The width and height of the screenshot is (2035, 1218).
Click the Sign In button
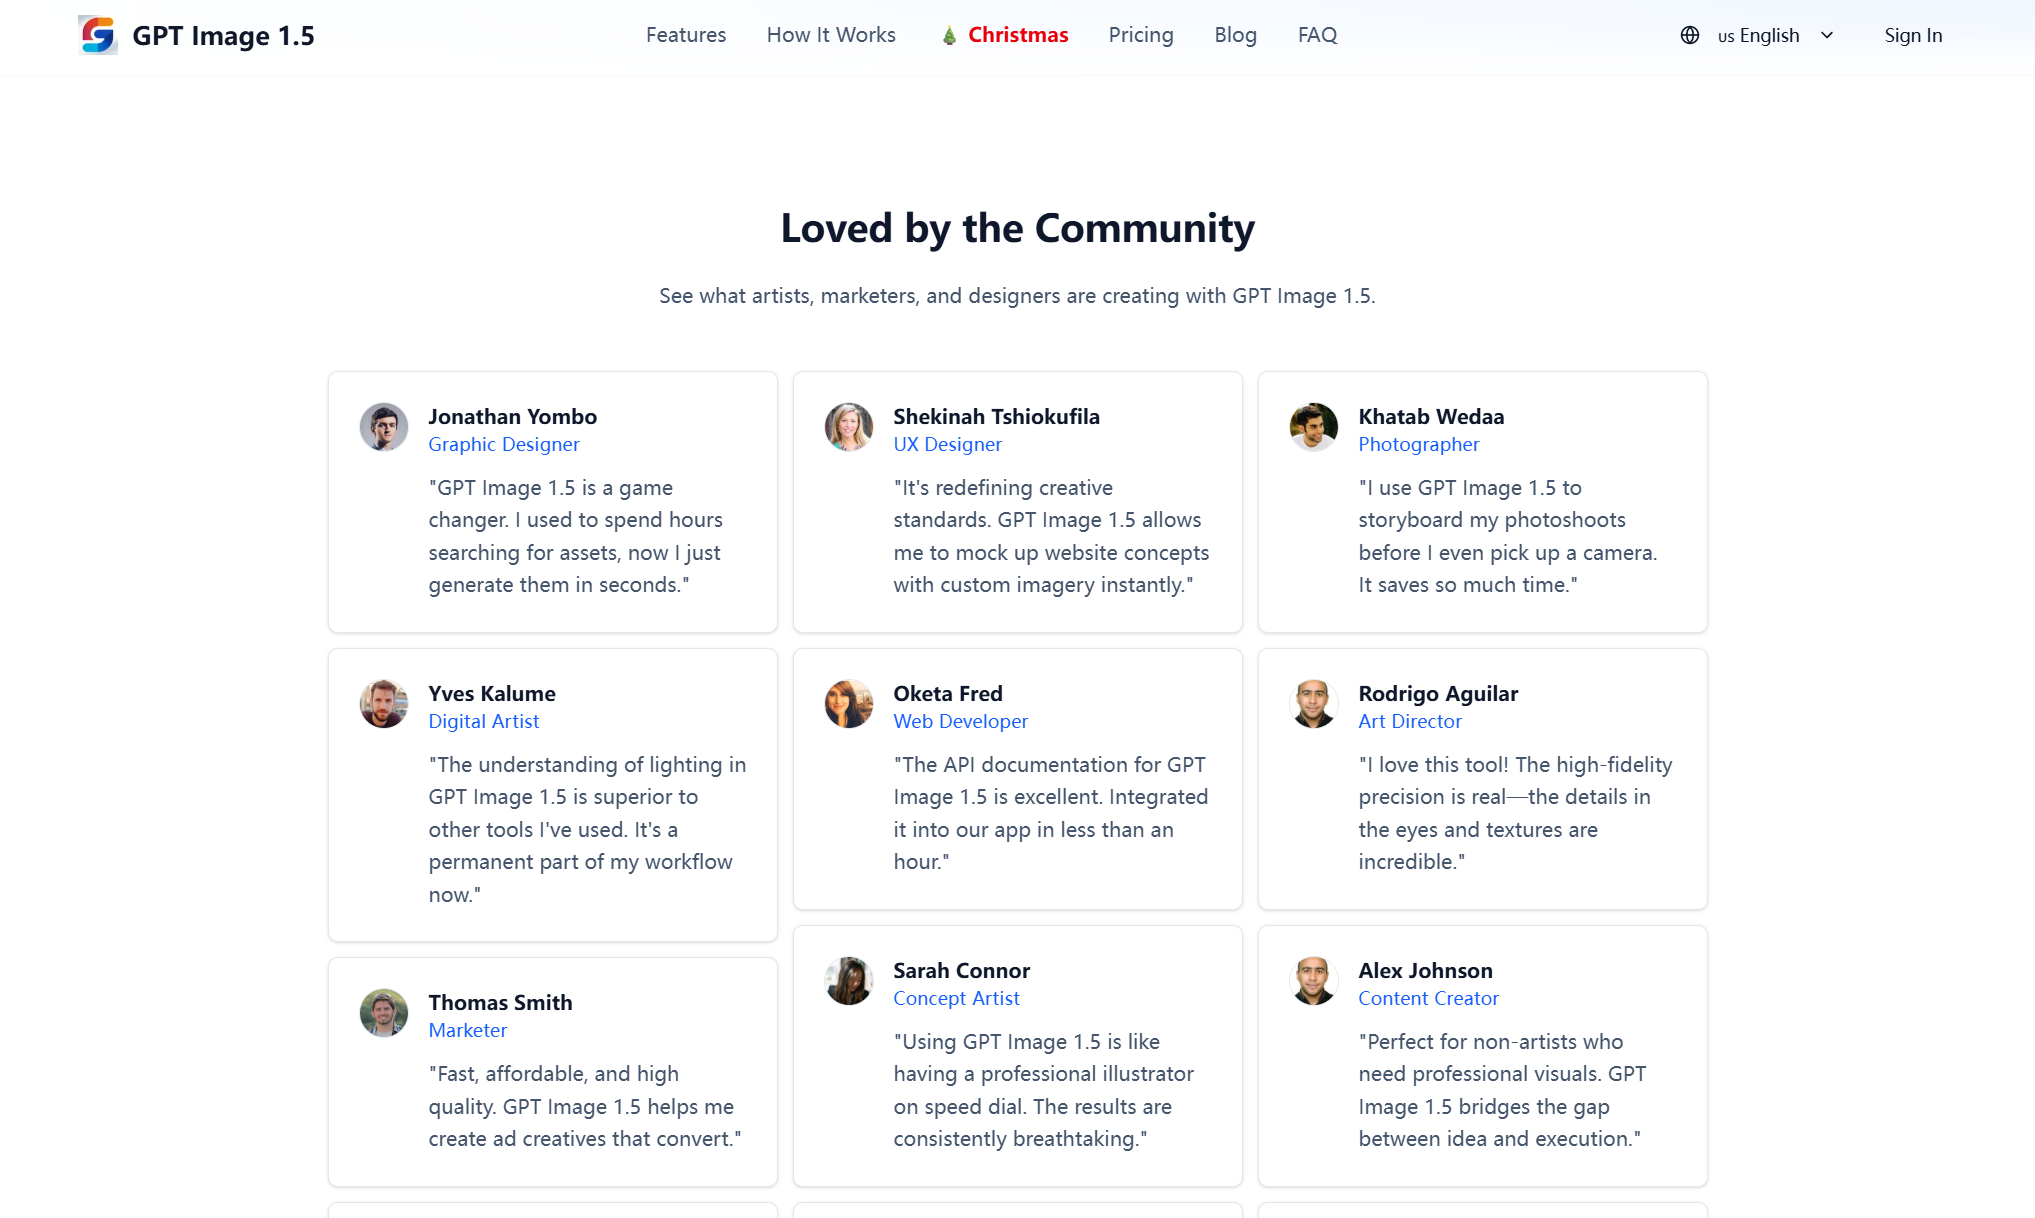[1913, 35]
